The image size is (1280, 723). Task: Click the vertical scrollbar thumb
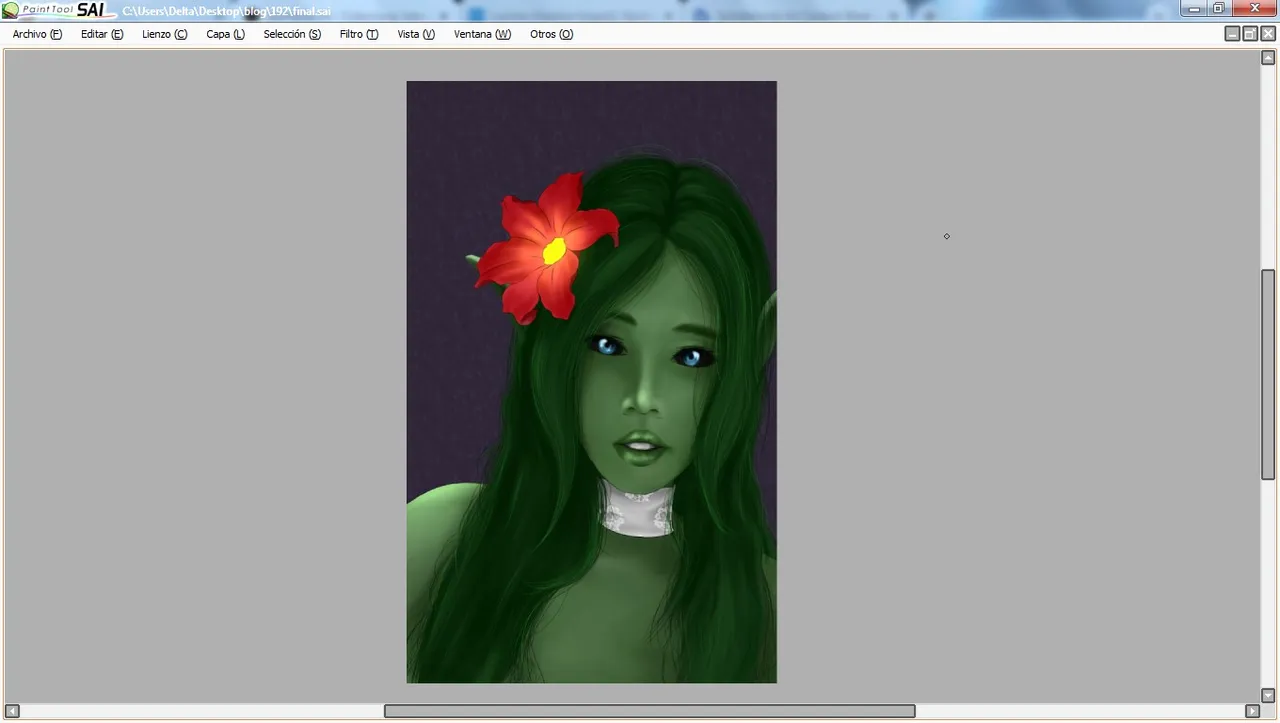[1268, 375]
